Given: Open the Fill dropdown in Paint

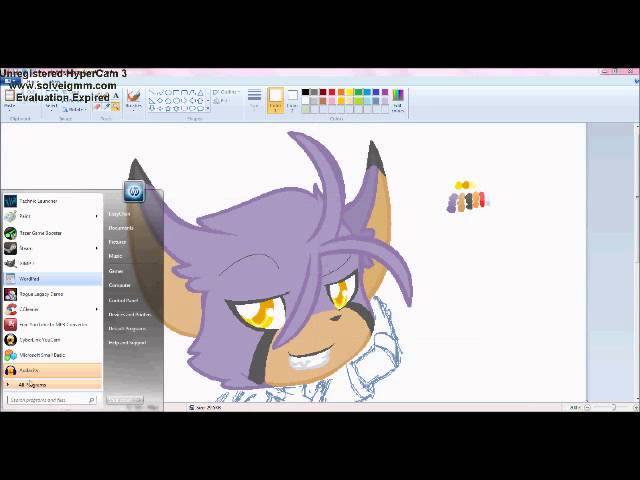Looking at the screenshot, I should click(x=222, y=101).
